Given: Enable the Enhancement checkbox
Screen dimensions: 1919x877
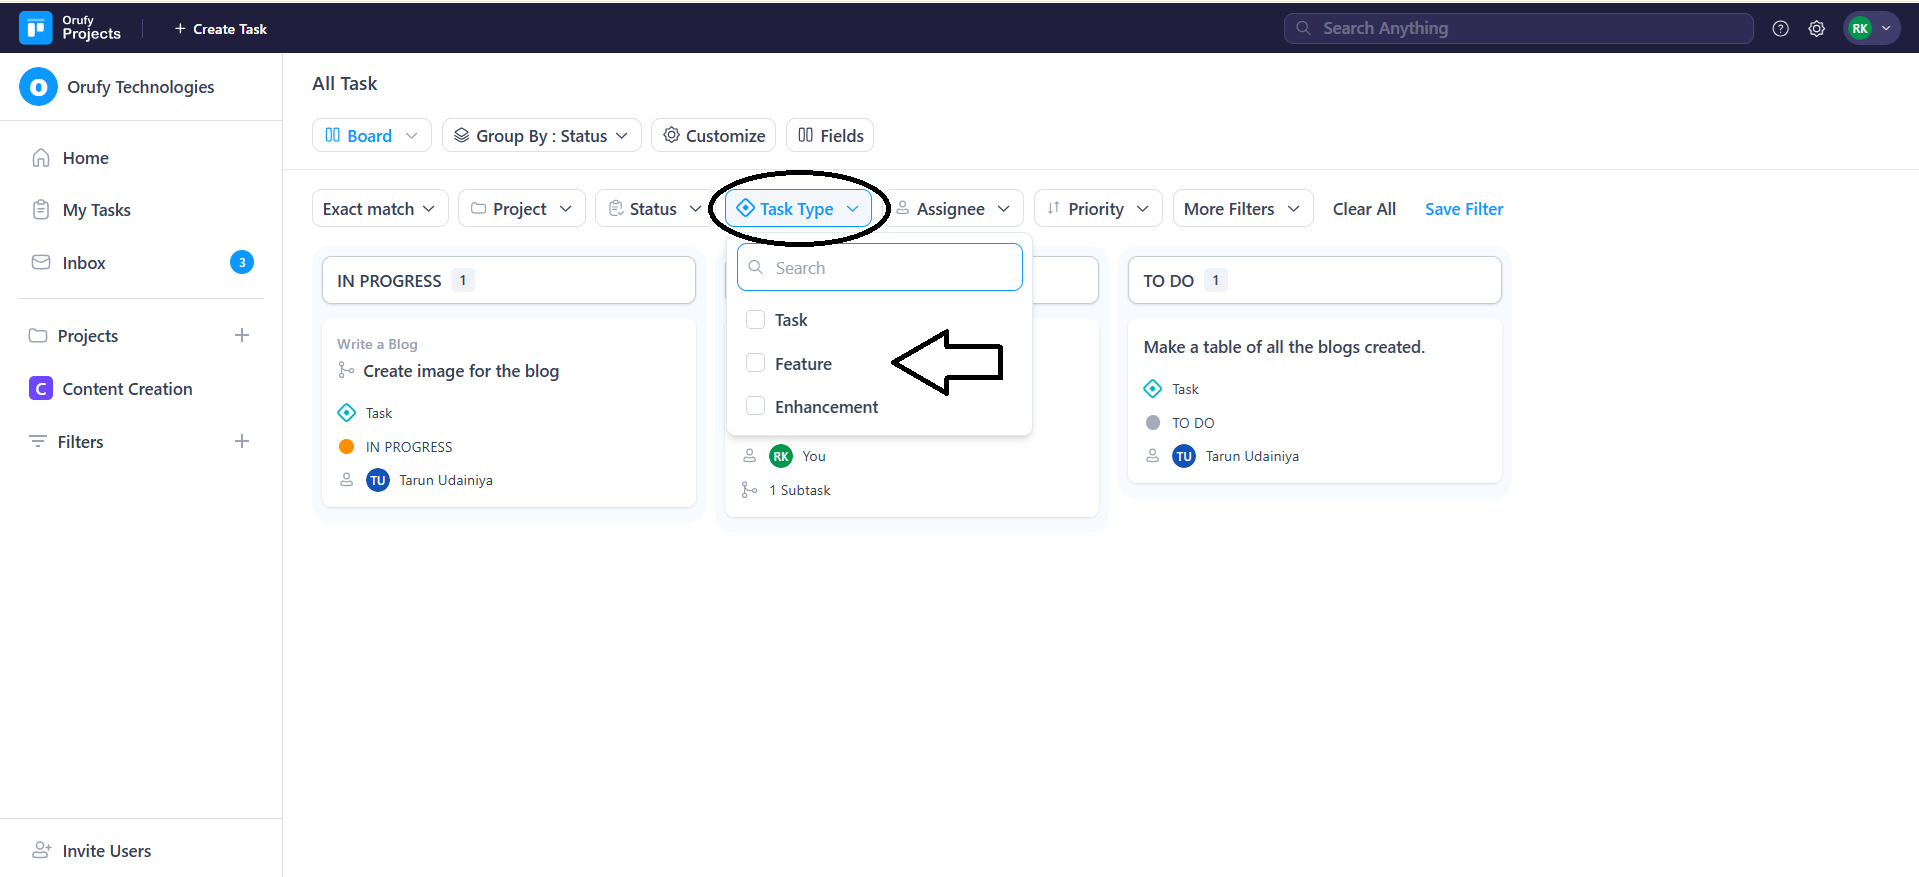Looking at the screenshot, I should click(756, 406).
